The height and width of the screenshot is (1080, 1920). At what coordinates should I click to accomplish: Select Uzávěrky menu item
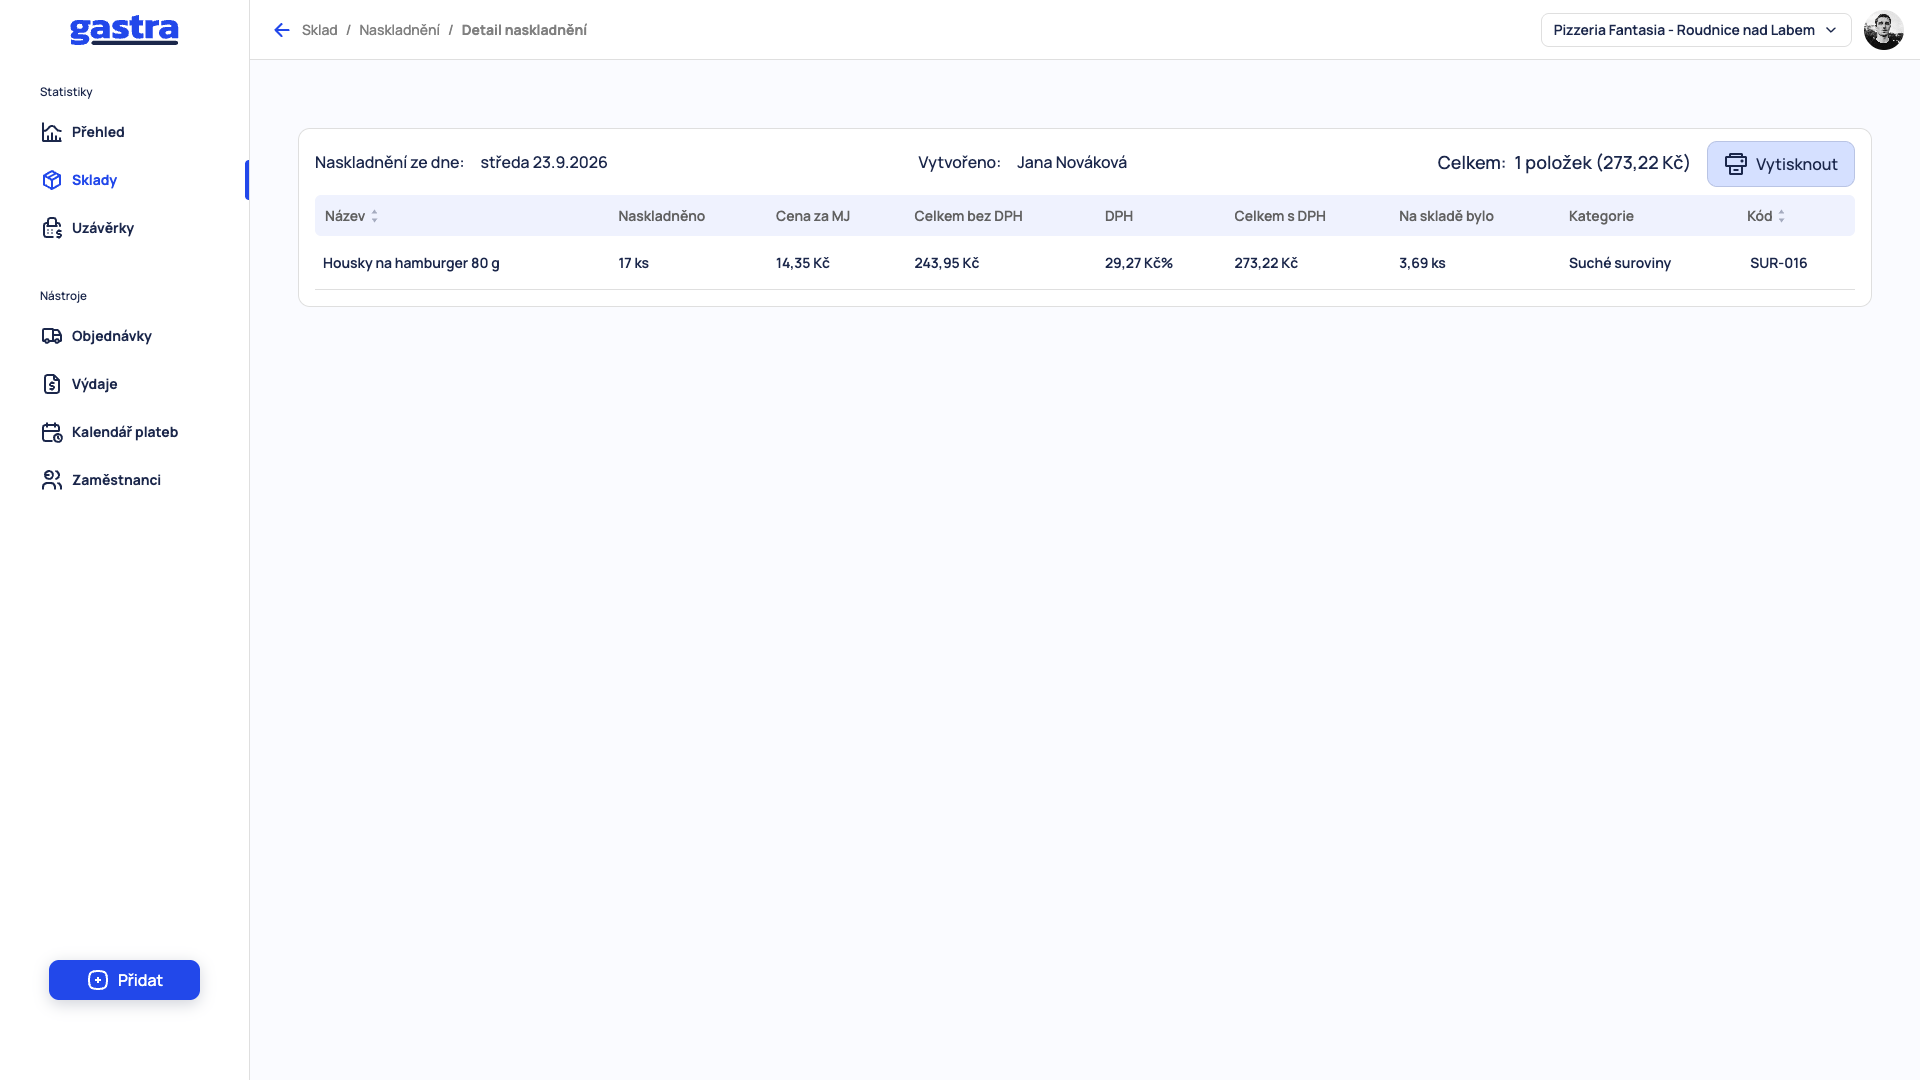pos(103,228)
